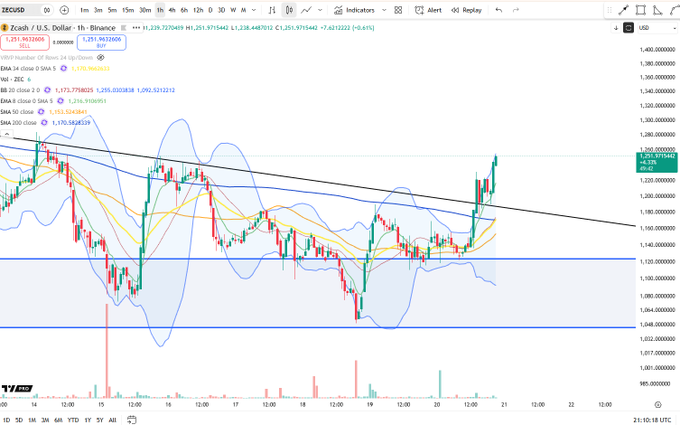Select the trend line drawing tool

pyautogui.click(x=623, y=10)
